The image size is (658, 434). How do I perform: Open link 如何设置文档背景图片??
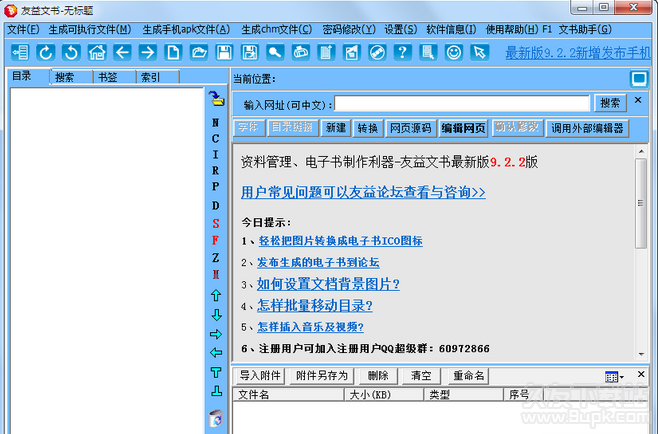328,284
